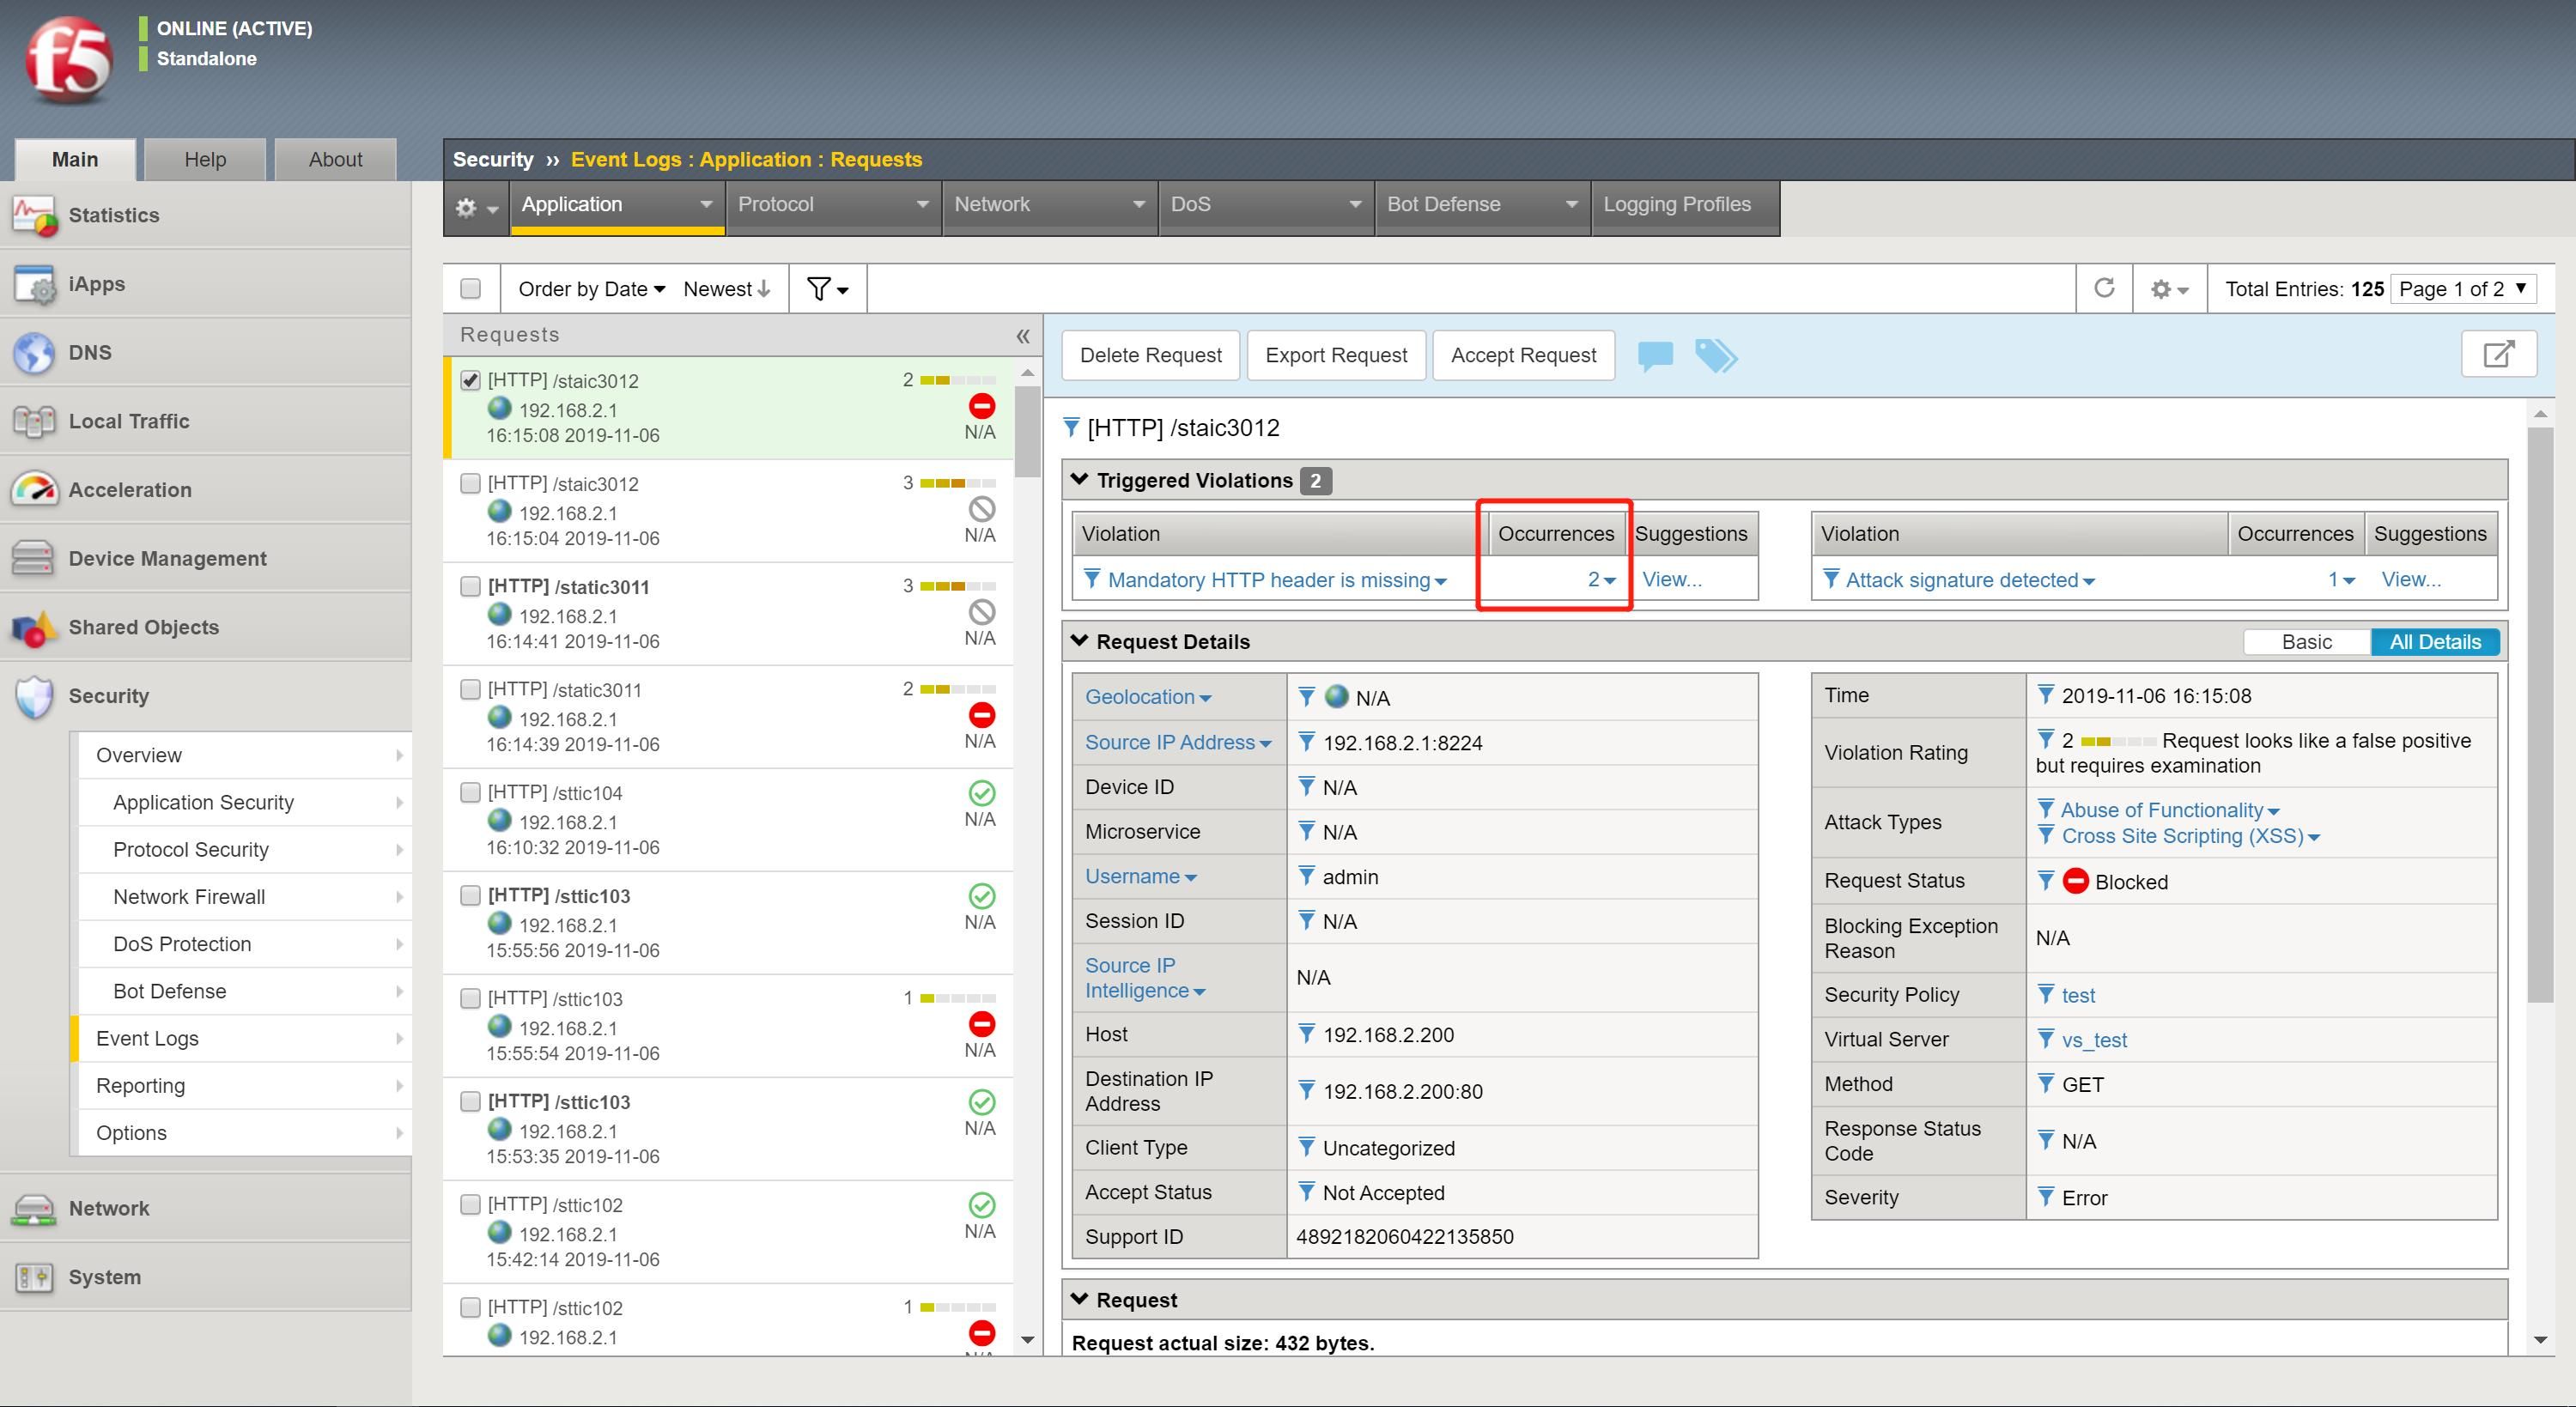Open the Order by Date dropdown
This screenshot has width=2576, height=1407.
click(591, 289)
